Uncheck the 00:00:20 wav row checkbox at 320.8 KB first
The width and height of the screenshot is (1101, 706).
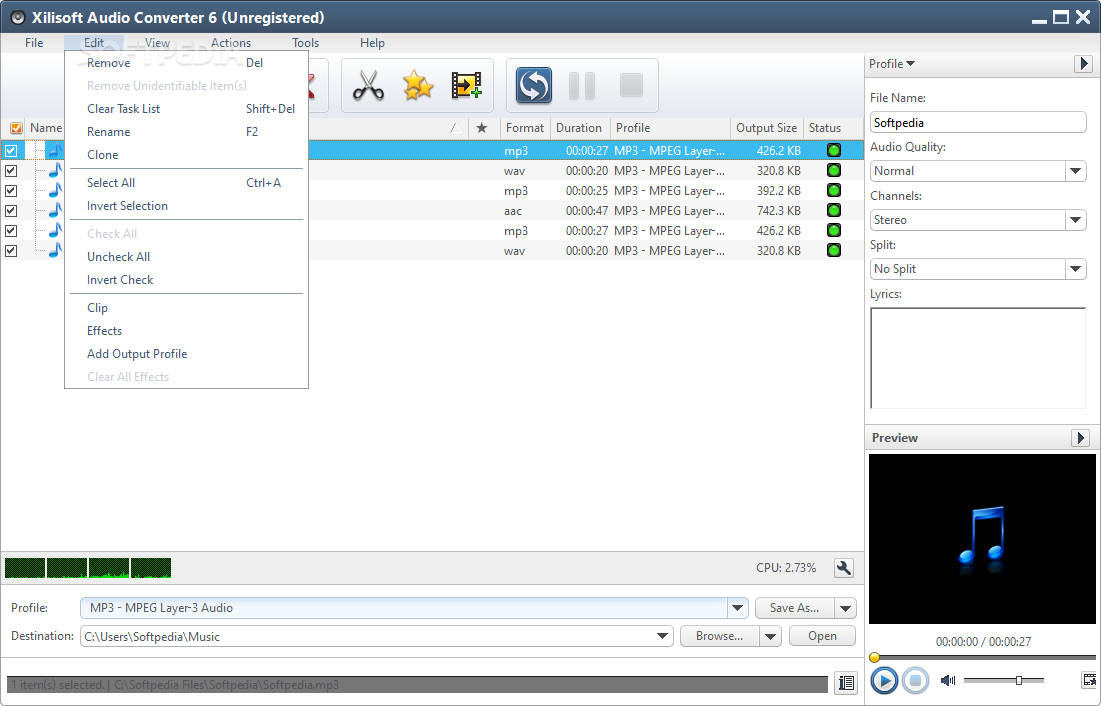[x=11, y=171]
